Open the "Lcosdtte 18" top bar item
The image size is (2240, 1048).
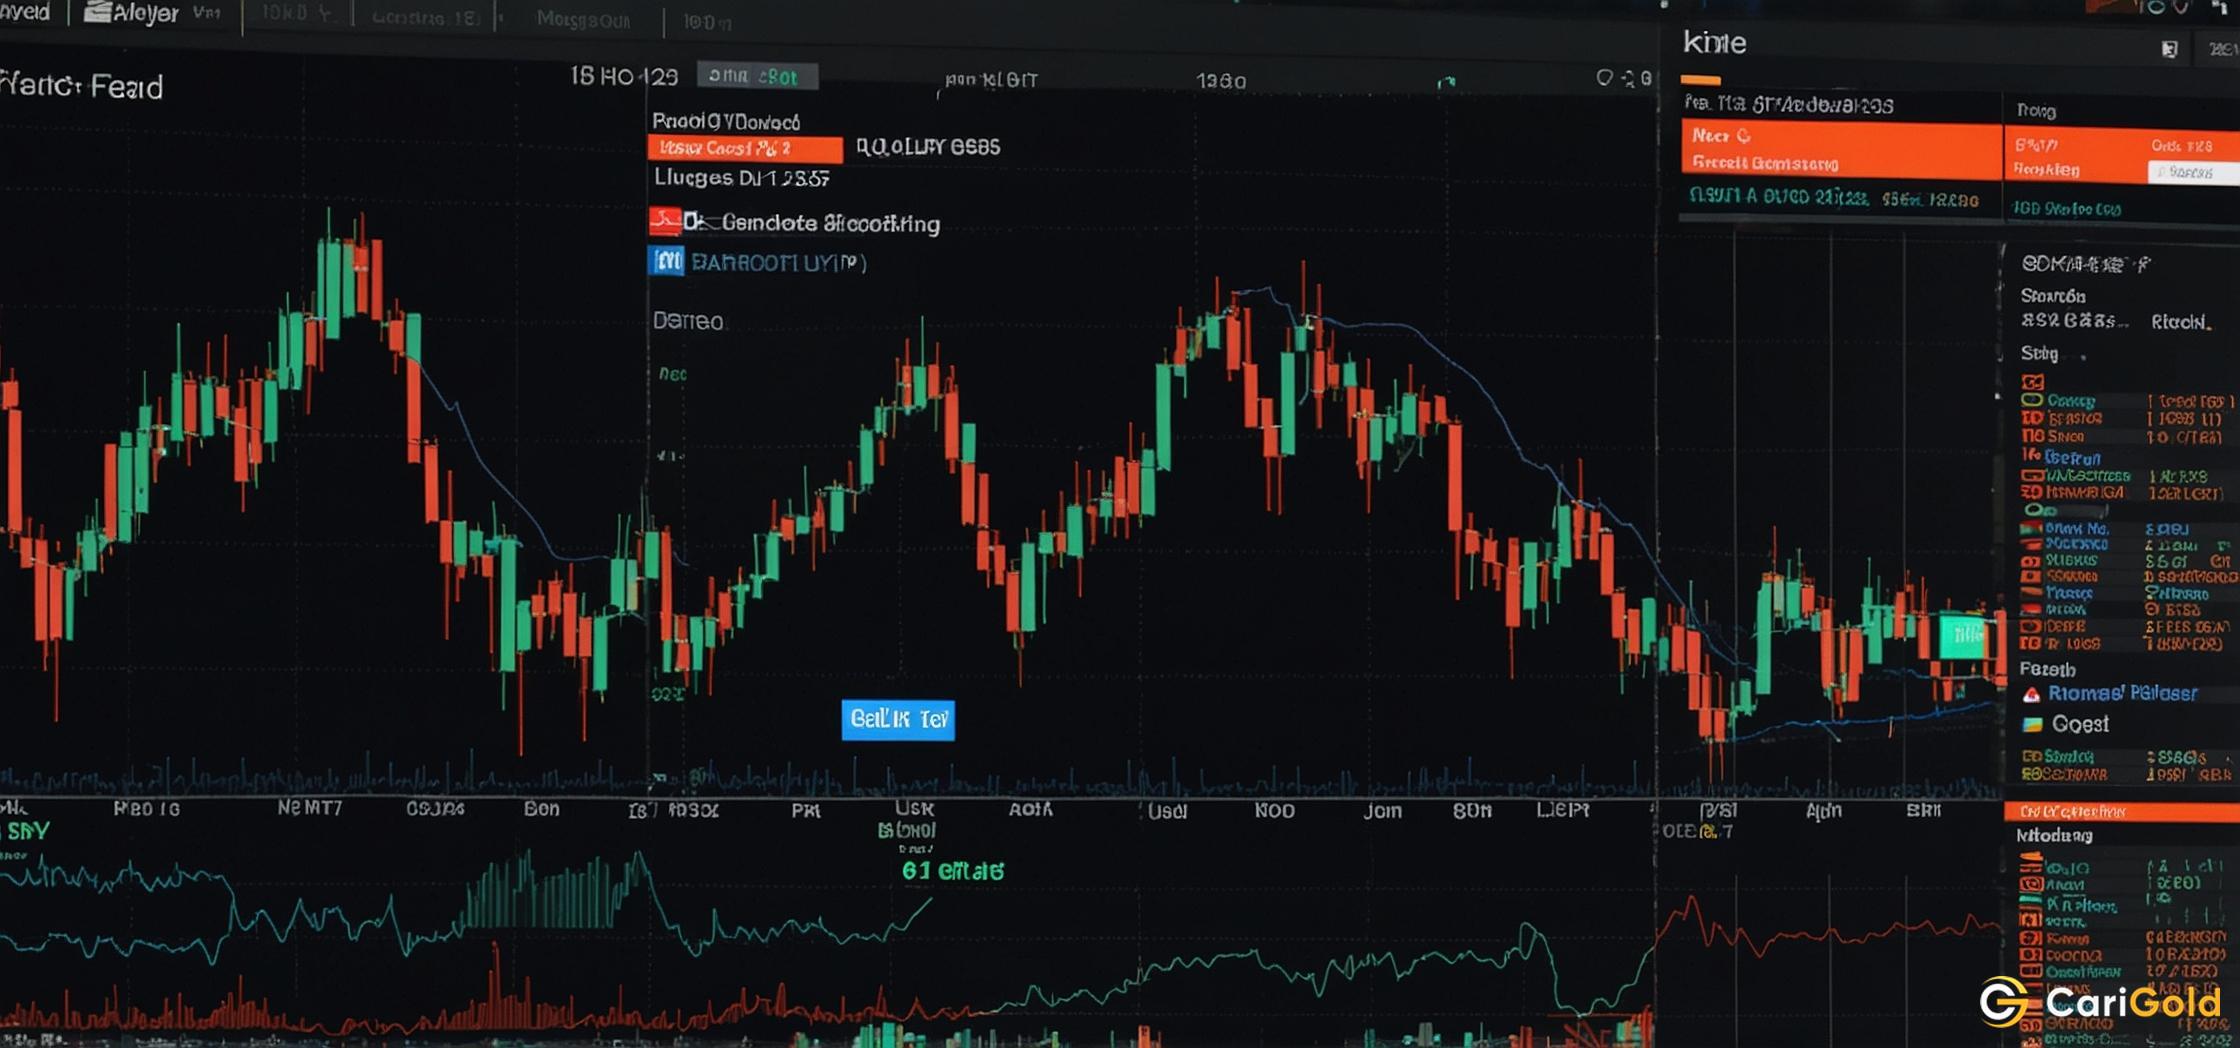point(424,18)
